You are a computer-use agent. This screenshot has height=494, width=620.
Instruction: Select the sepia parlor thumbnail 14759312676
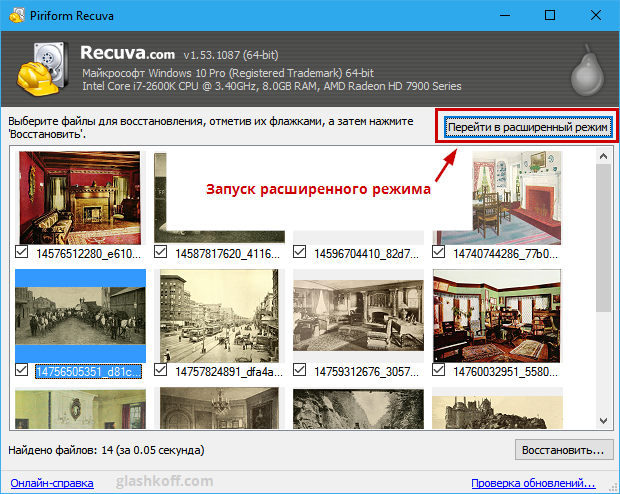tap(358, 316)
